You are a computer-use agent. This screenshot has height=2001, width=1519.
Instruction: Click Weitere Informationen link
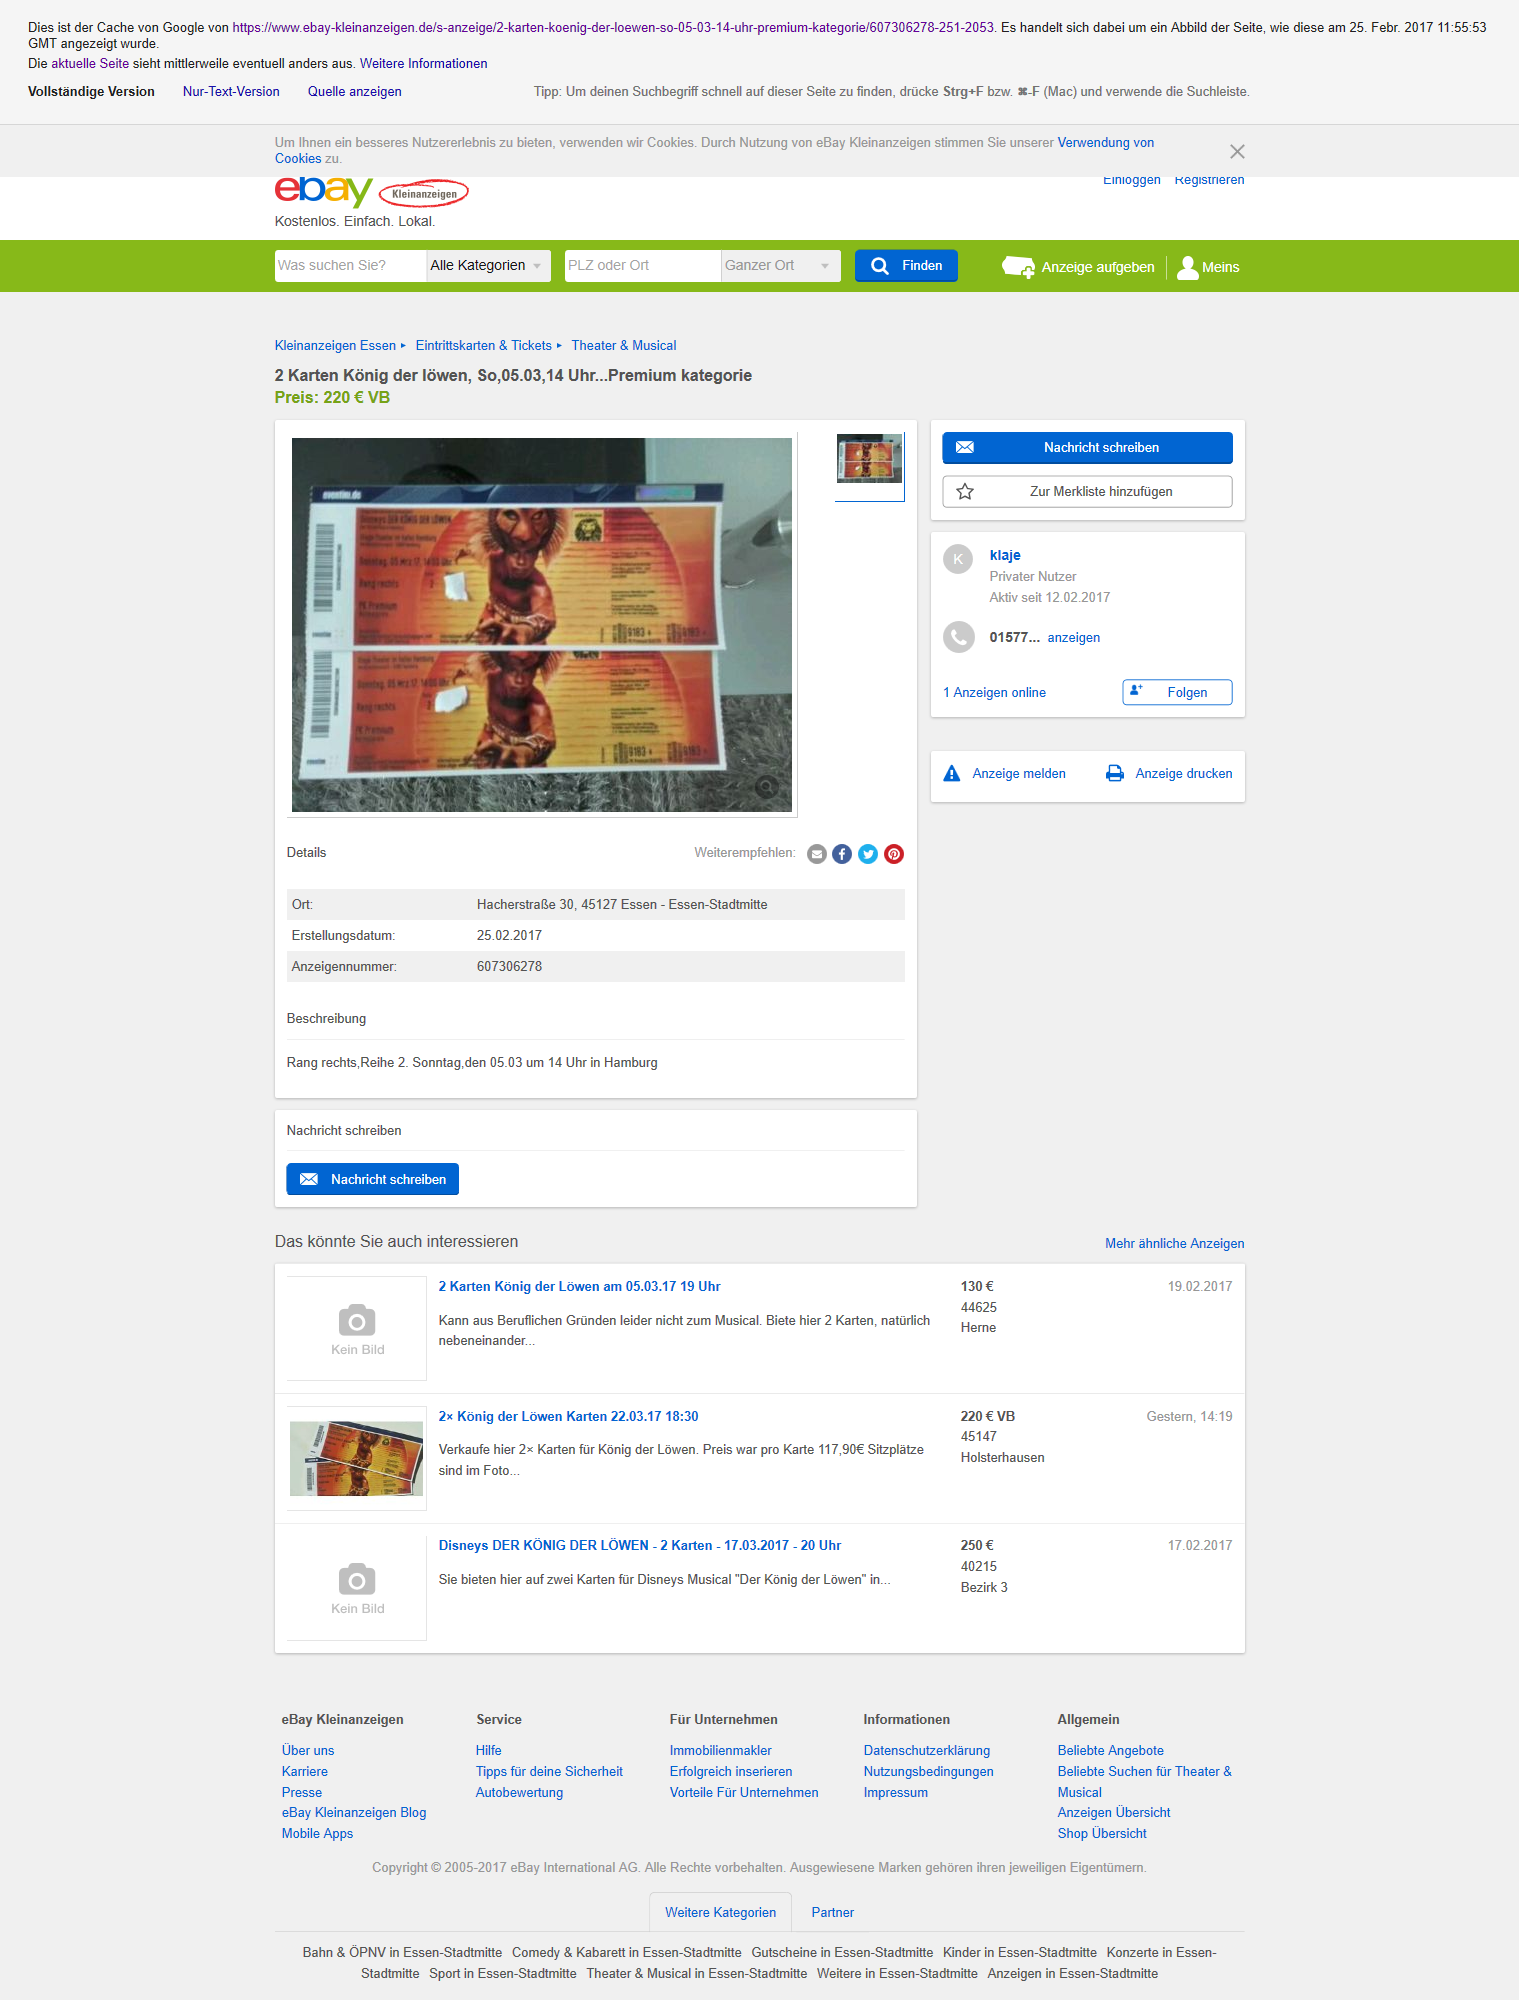coord(424,64)
